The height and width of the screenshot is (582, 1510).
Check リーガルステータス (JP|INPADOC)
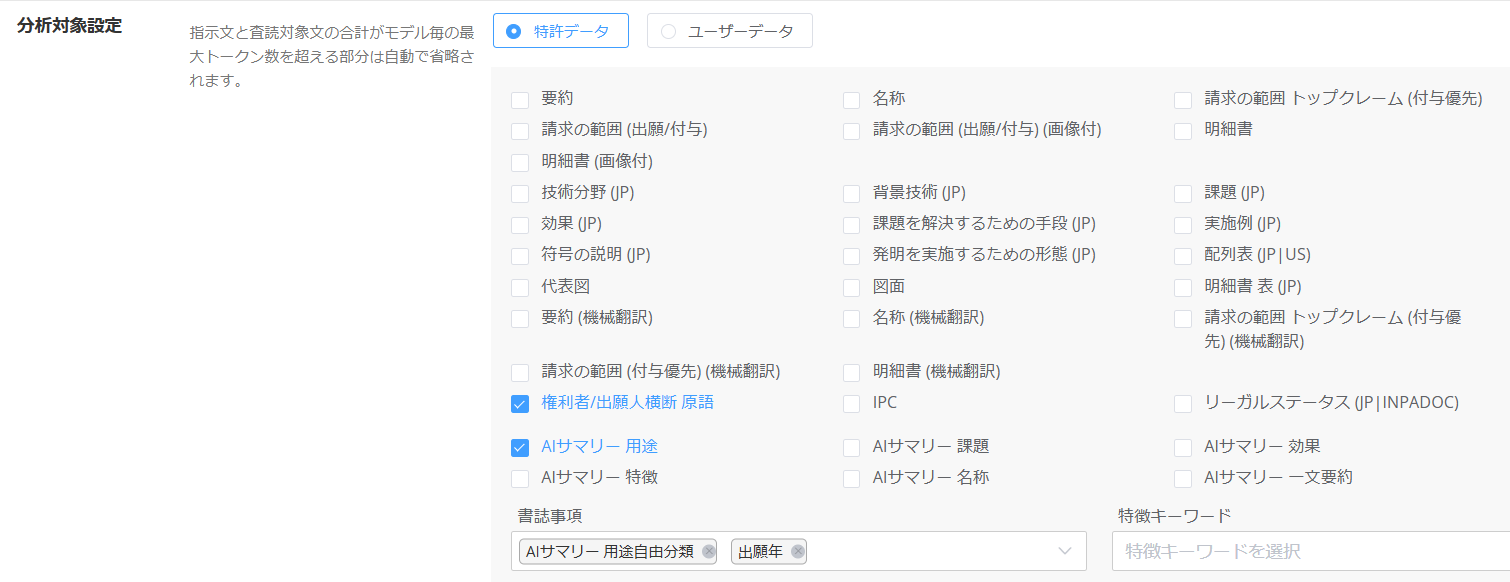[x=1183, y=404]
